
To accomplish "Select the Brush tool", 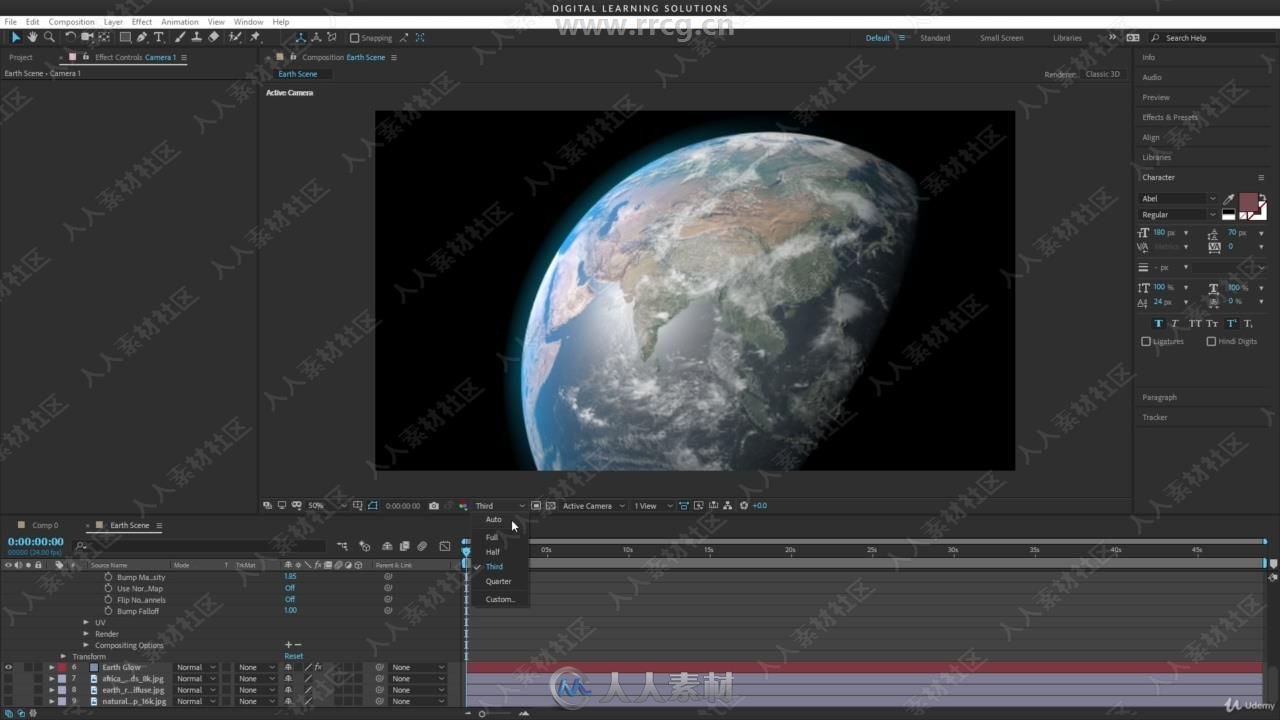I will pyautogui.click(x=180, y=37).
